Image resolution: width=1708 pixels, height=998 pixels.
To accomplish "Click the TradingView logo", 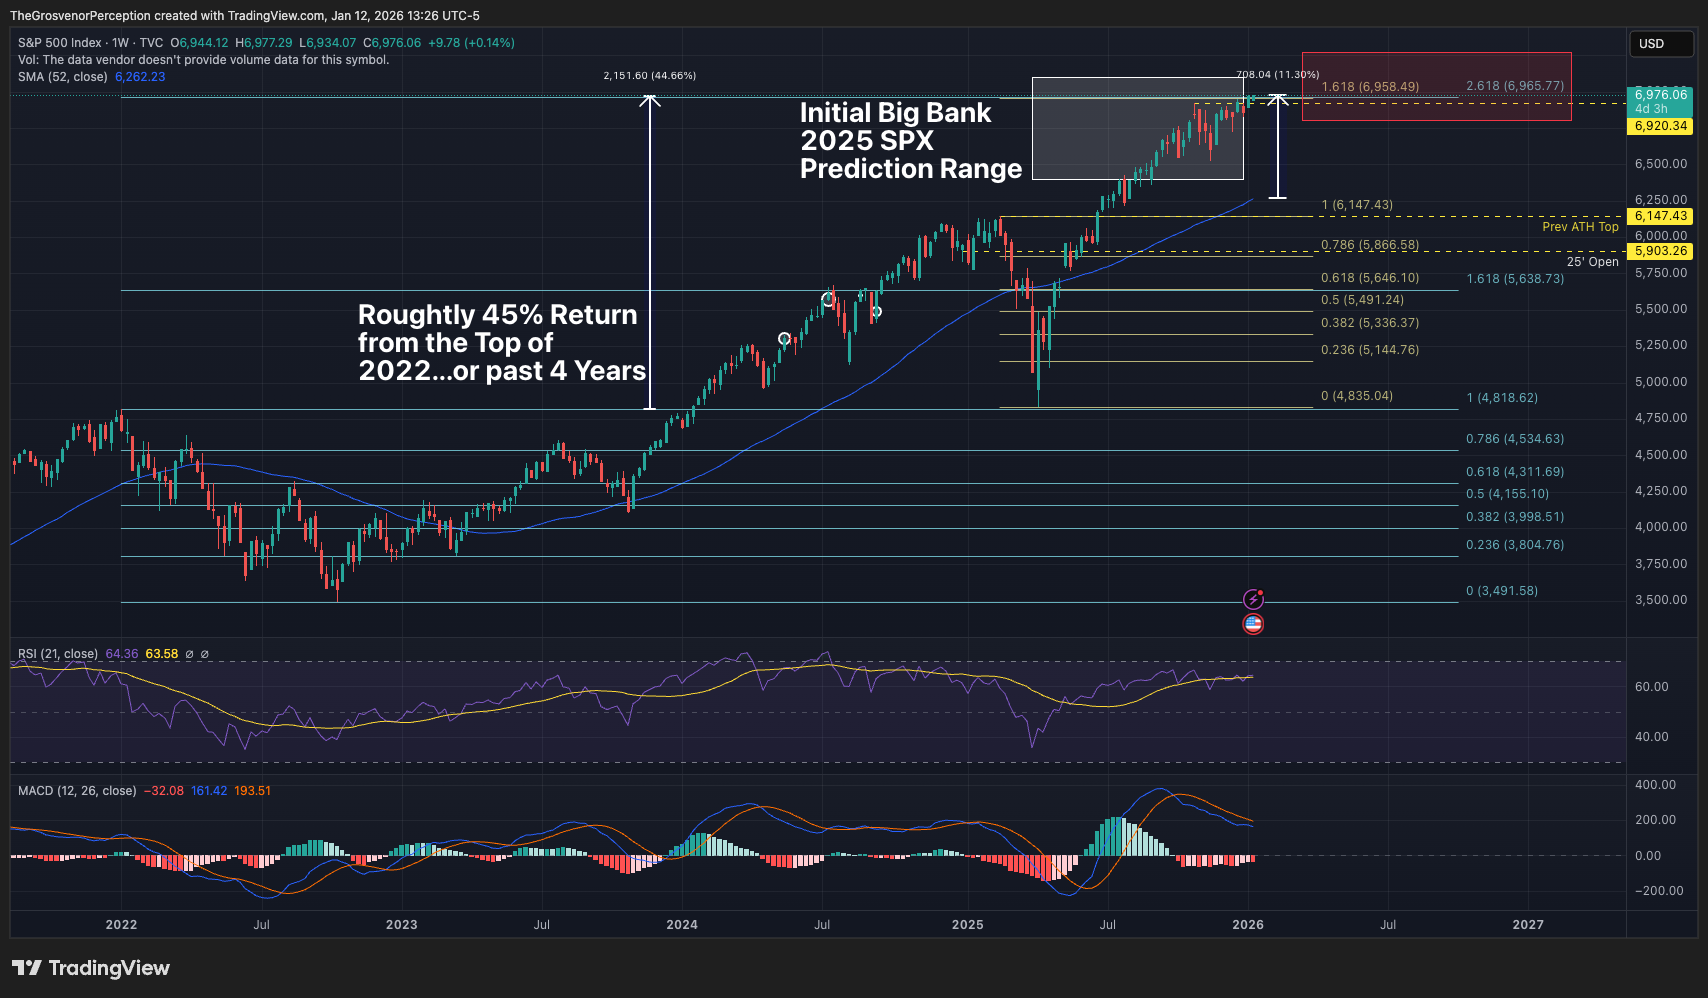I will (x=91, y=968).
